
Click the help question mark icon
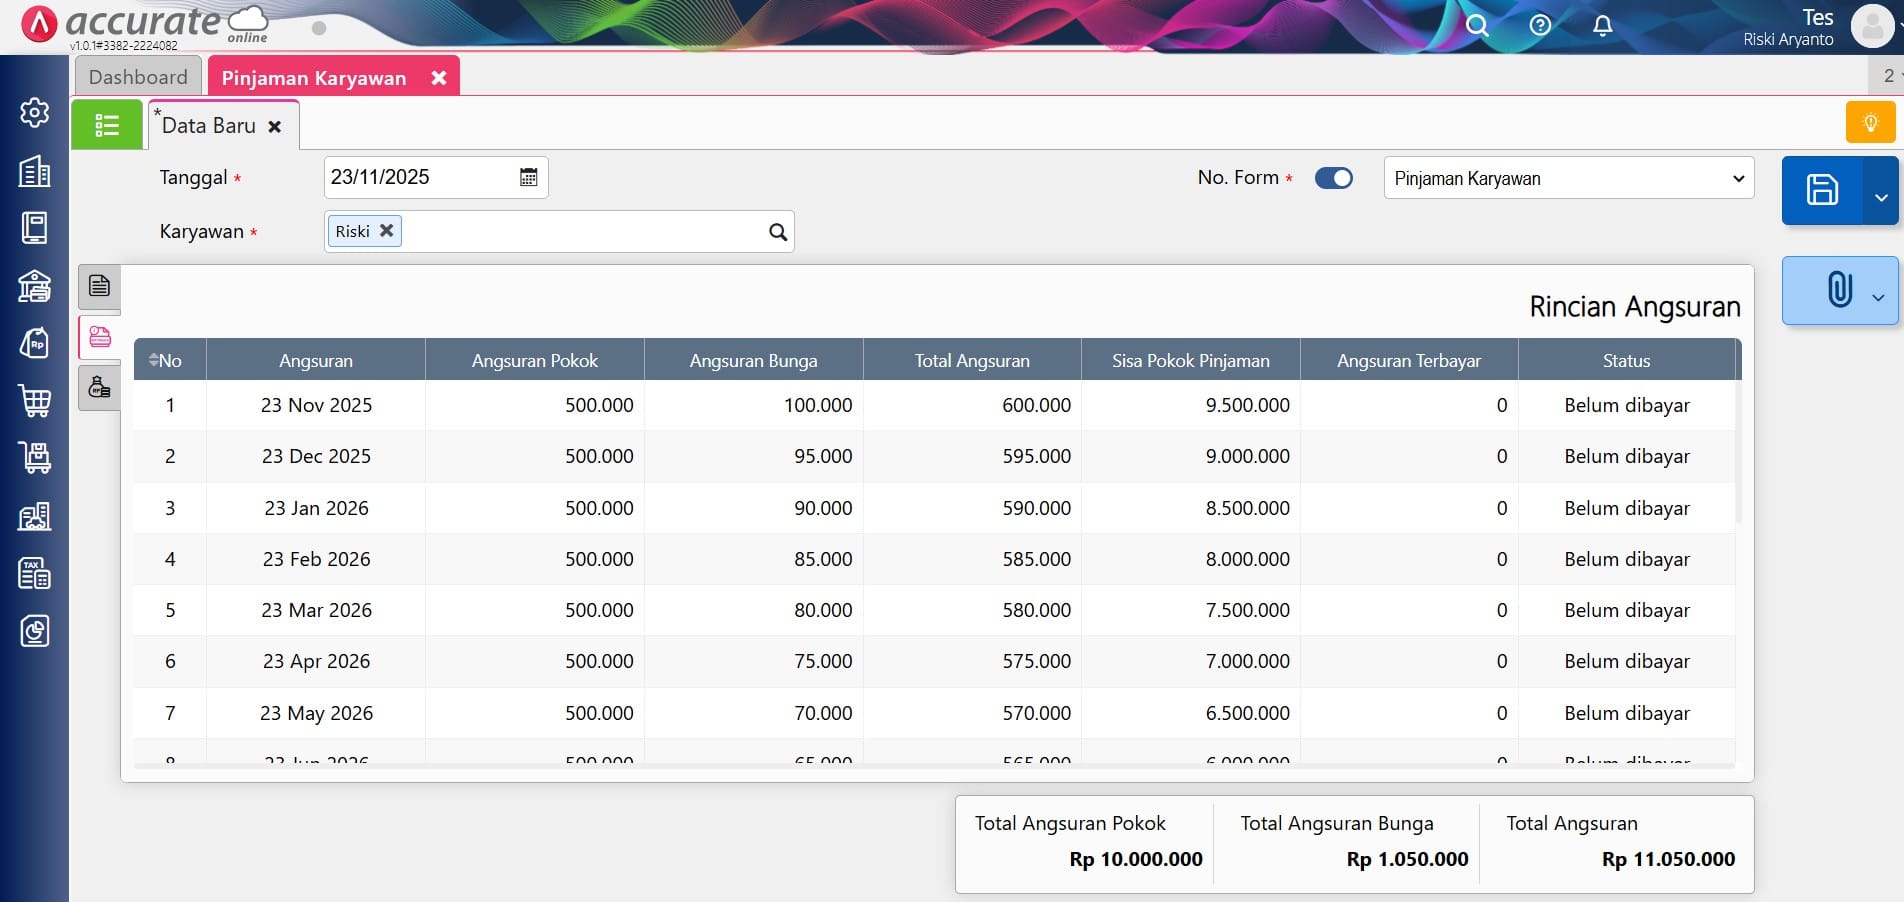(1540, 26)
